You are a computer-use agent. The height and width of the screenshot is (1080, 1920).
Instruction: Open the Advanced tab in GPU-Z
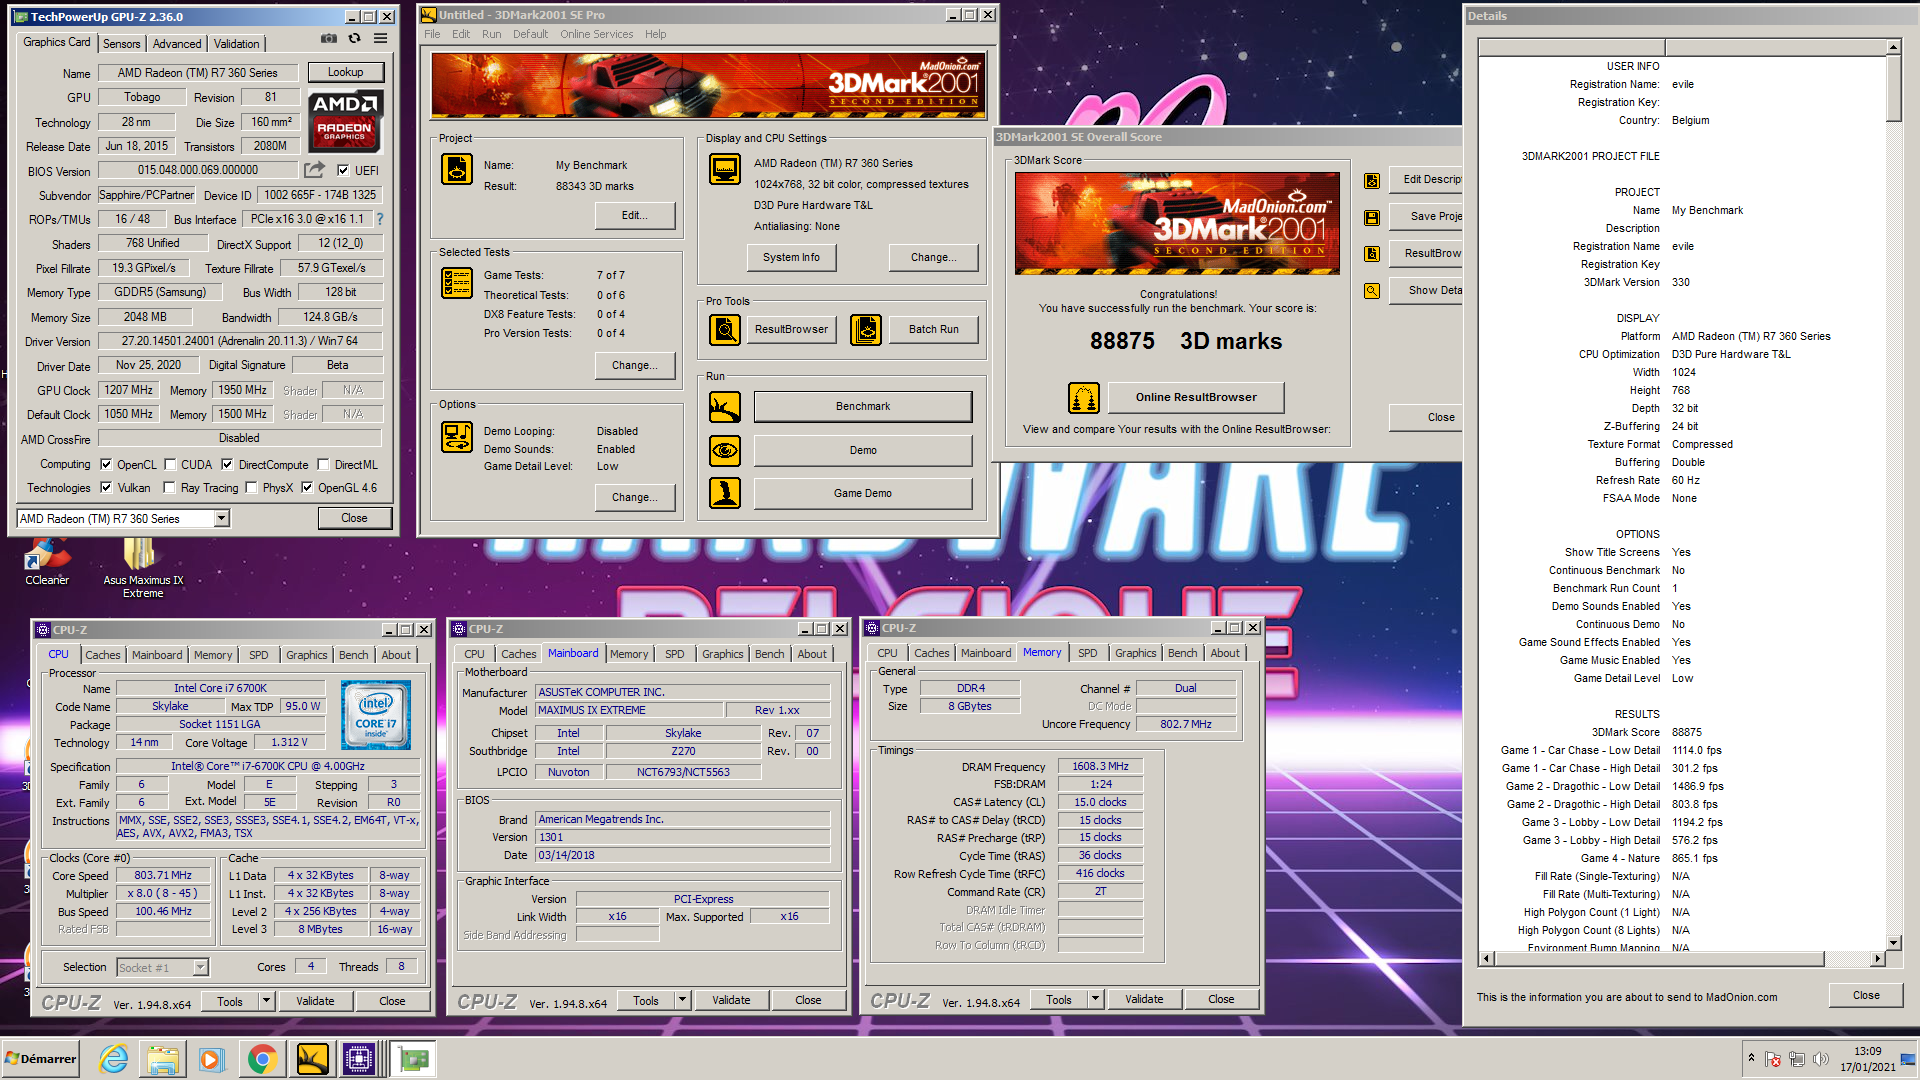click(x=177, y=44)
